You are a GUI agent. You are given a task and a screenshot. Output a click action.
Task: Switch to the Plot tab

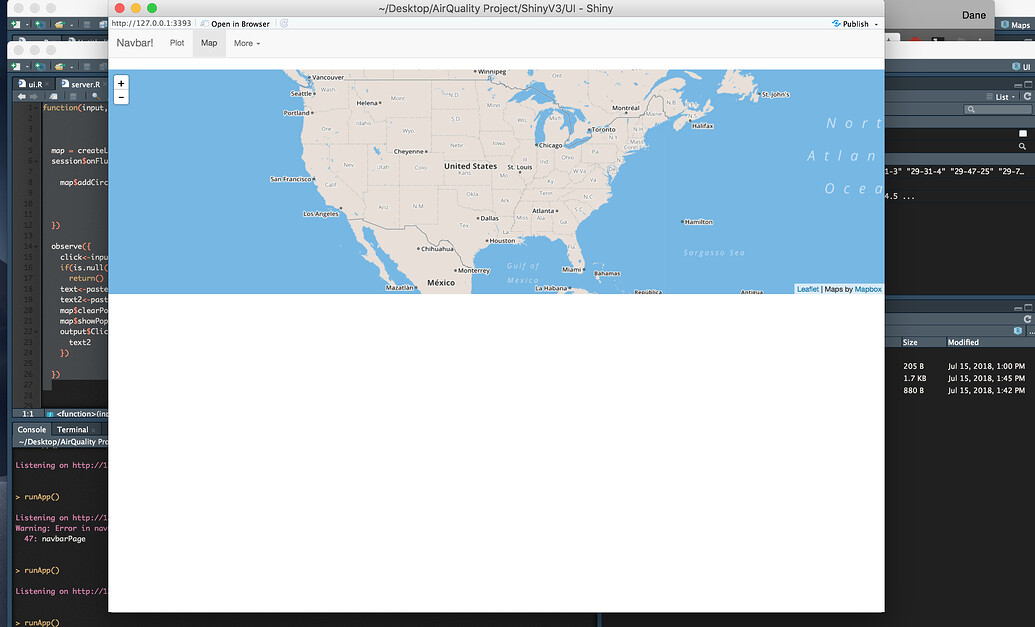(177, 44)
